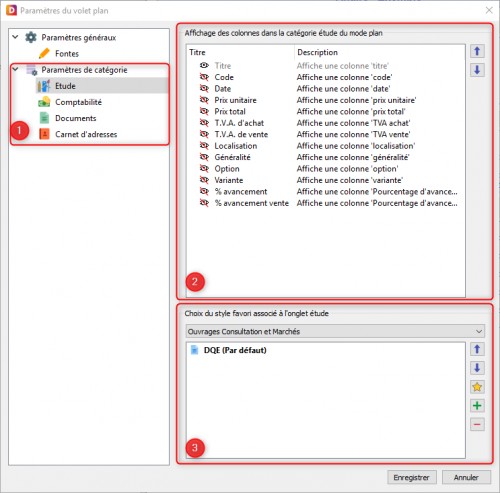
Task: Move DQE style down in favorites list
Action: pyautogui.click(x=477, y=368)
